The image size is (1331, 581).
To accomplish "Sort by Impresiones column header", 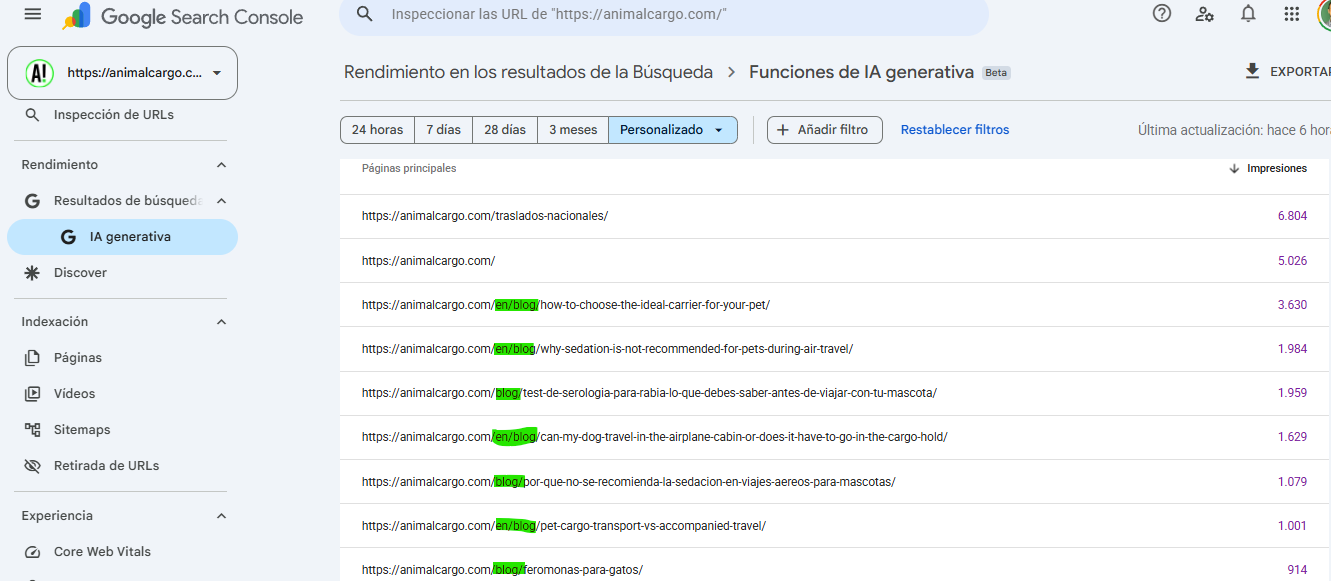I will click(x=1277, y=169).
